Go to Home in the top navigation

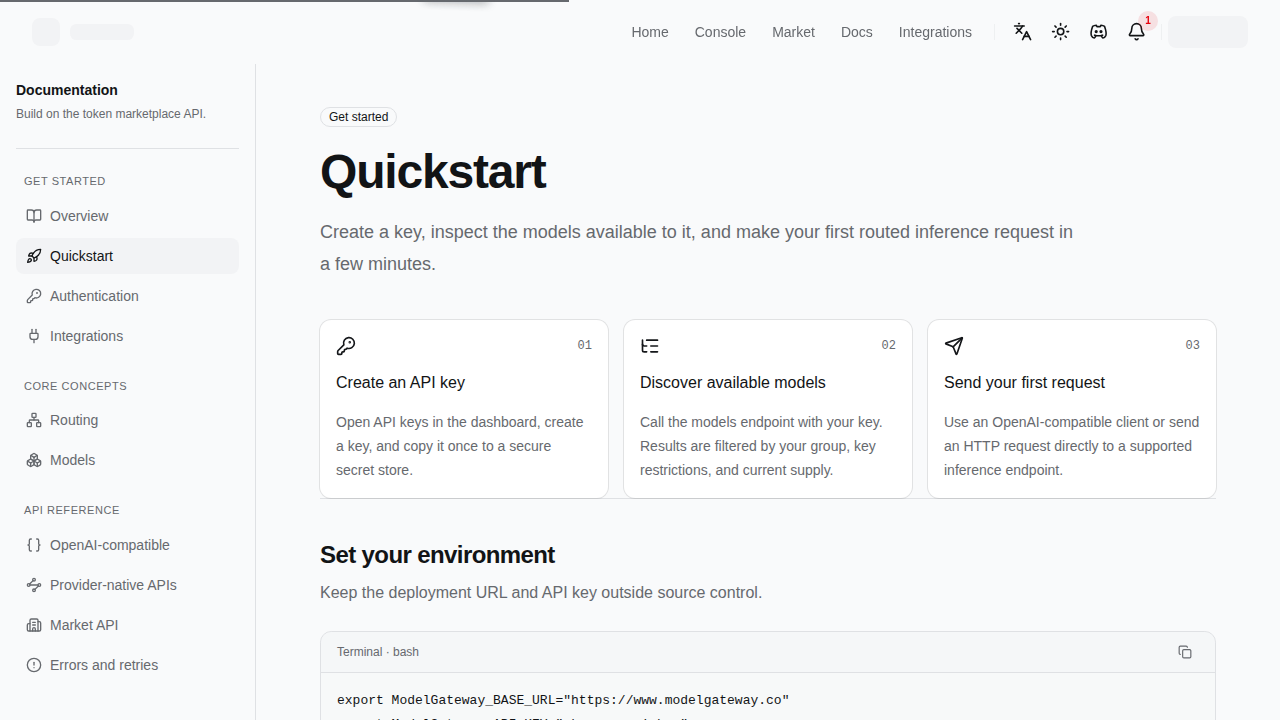[x=650, y=32]
